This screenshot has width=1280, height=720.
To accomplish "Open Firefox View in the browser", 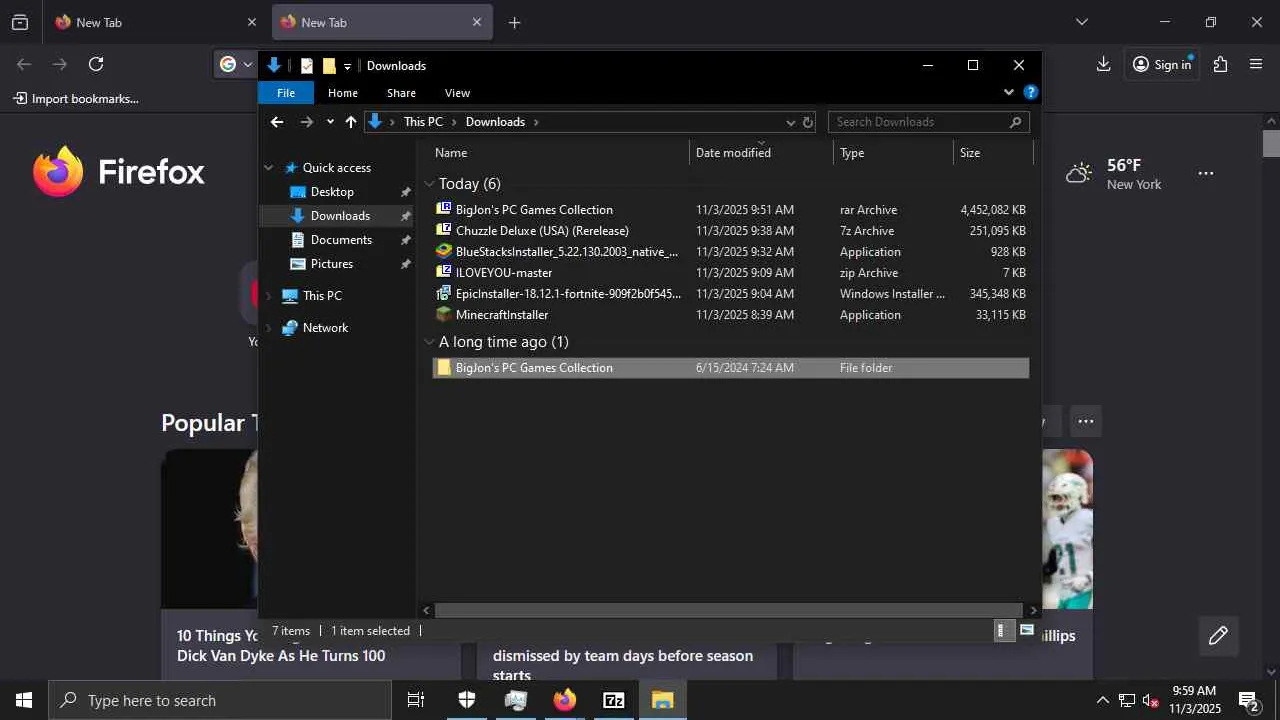I will 20,22.
